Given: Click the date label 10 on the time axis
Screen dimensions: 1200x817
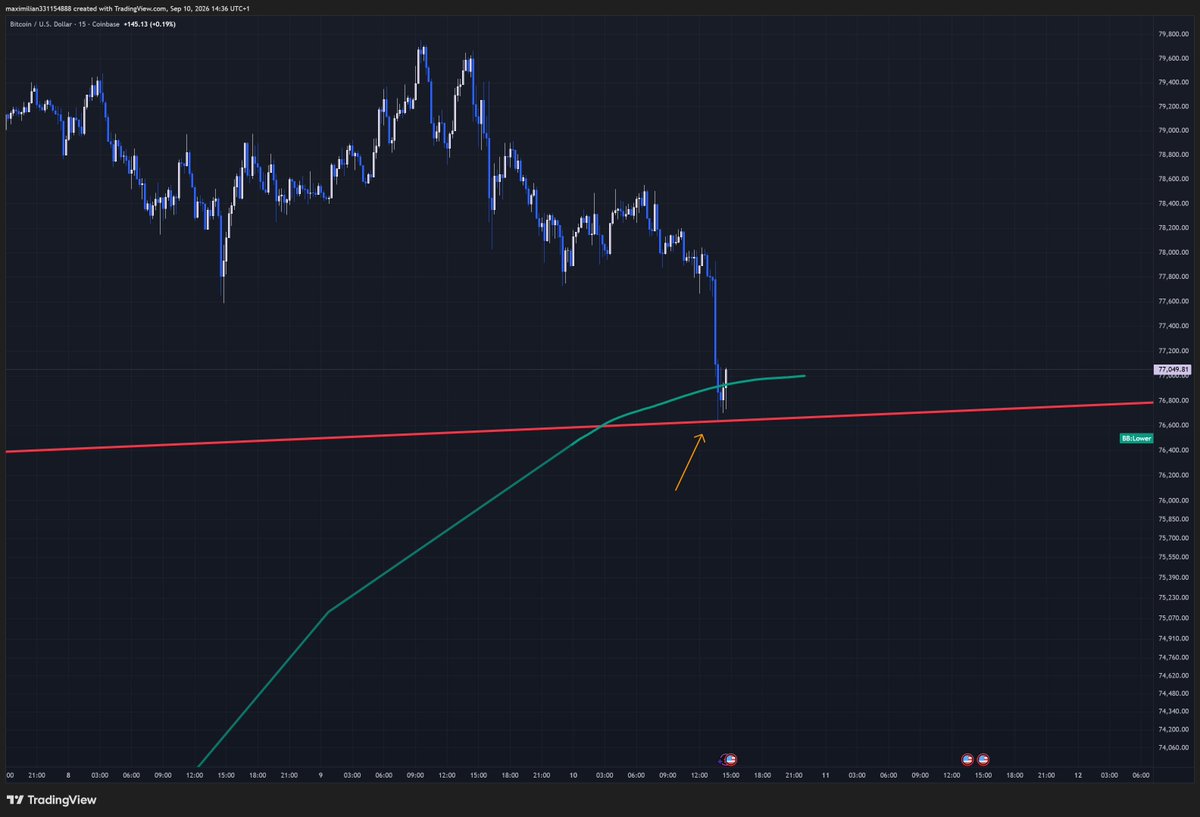Looking at the screenshot, I should point(574,775).
